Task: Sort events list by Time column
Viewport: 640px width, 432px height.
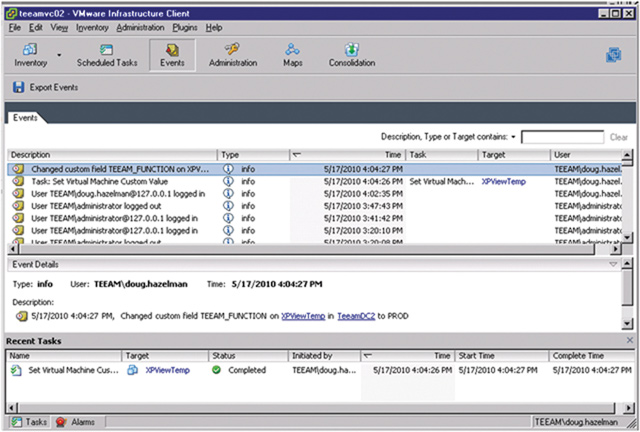Action: tap(347, 155)
